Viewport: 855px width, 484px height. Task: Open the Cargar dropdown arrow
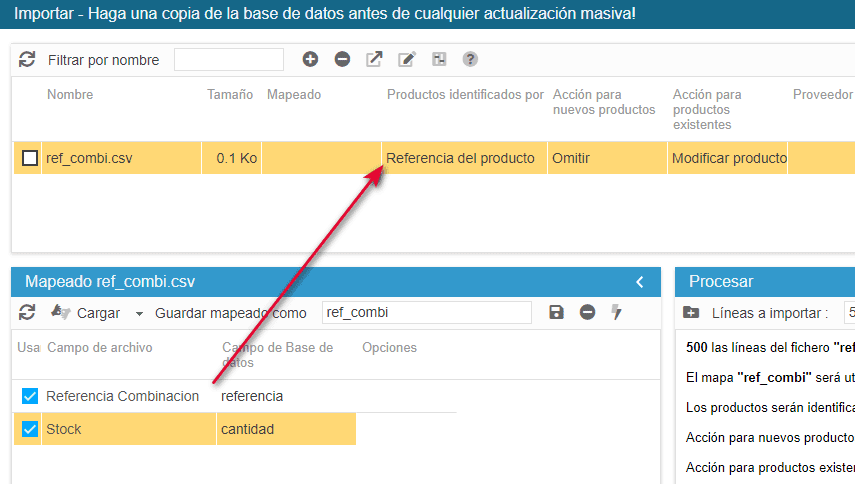coord(139,314)
